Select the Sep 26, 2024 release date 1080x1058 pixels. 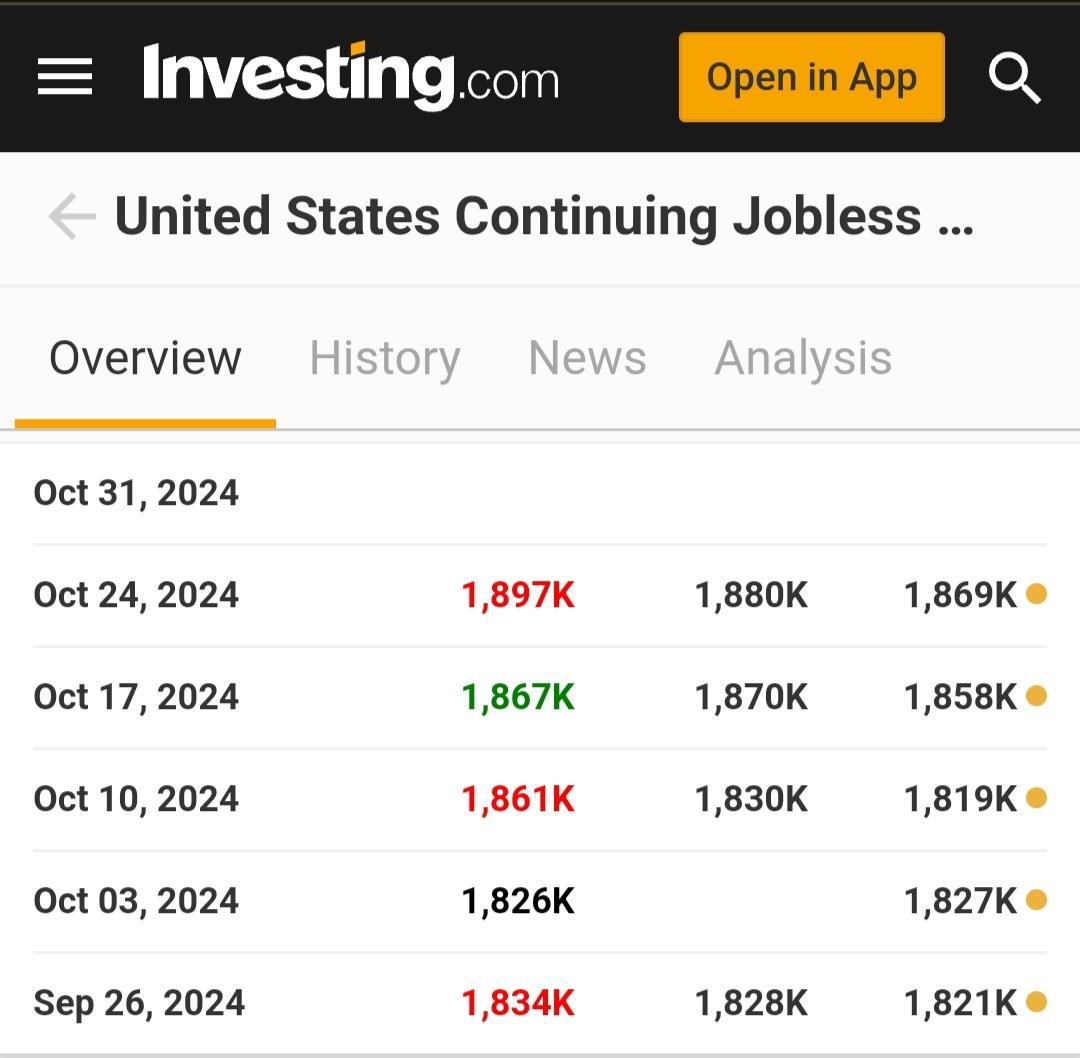point(139,1003)
